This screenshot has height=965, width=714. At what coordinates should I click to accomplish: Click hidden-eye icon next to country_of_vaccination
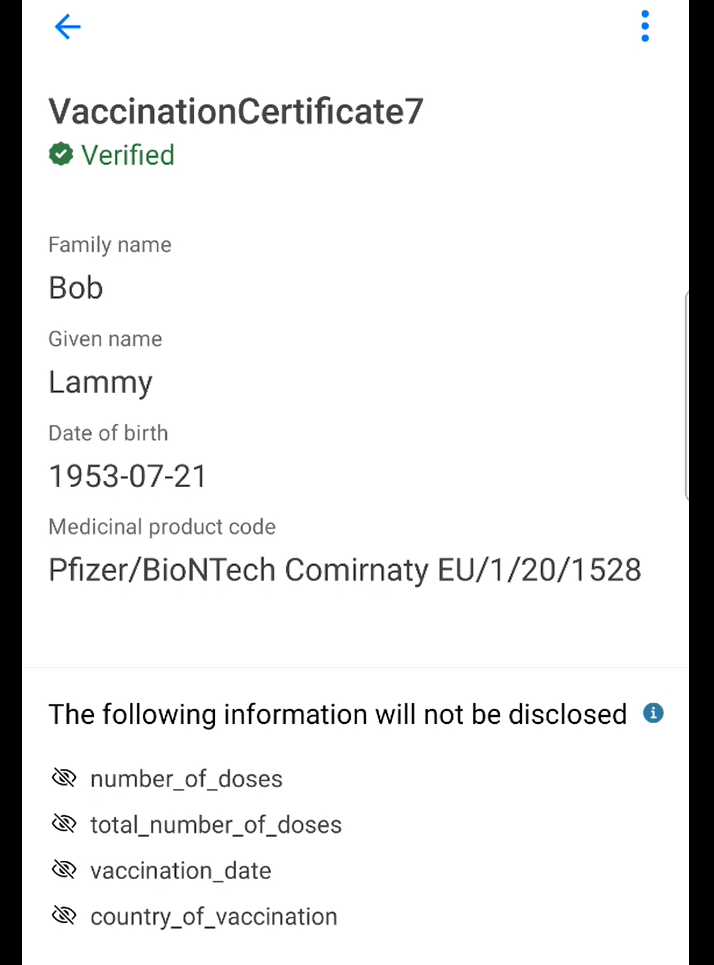click(x=64, y=916)
